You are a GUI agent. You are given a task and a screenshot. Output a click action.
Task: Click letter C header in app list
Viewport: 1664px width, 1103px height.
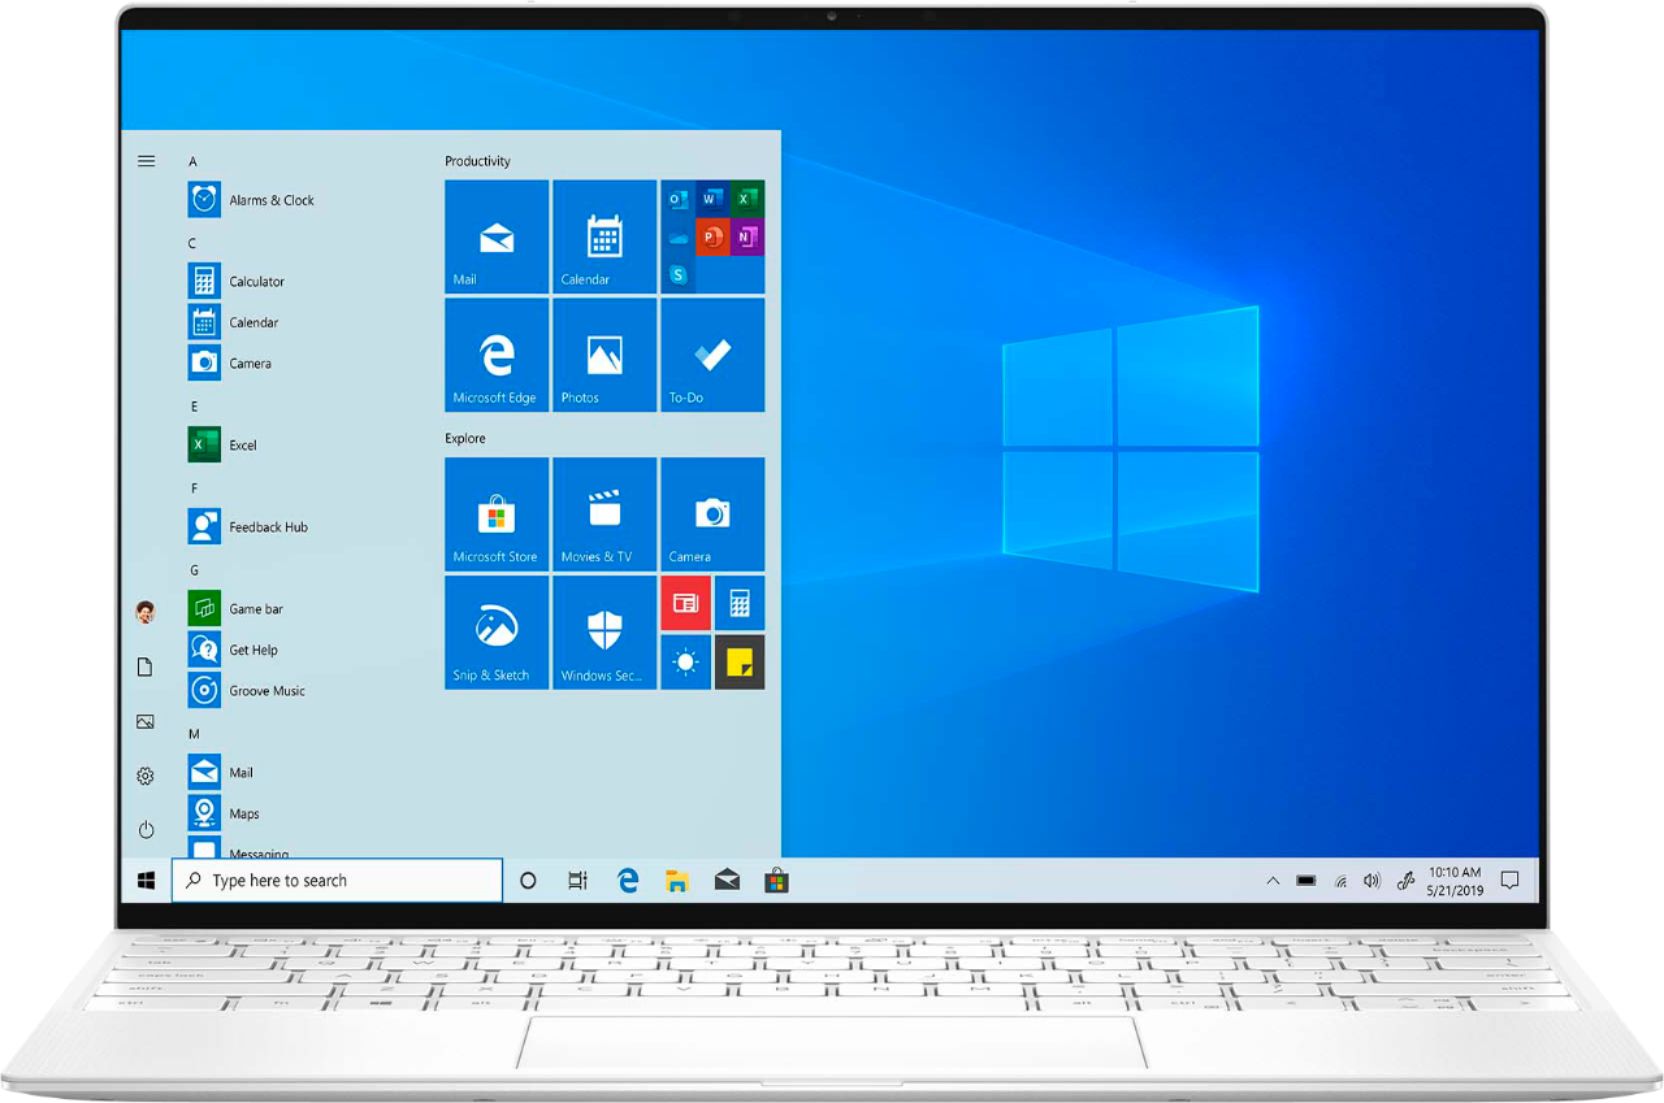pyautogui.click(x=192, y=243)
